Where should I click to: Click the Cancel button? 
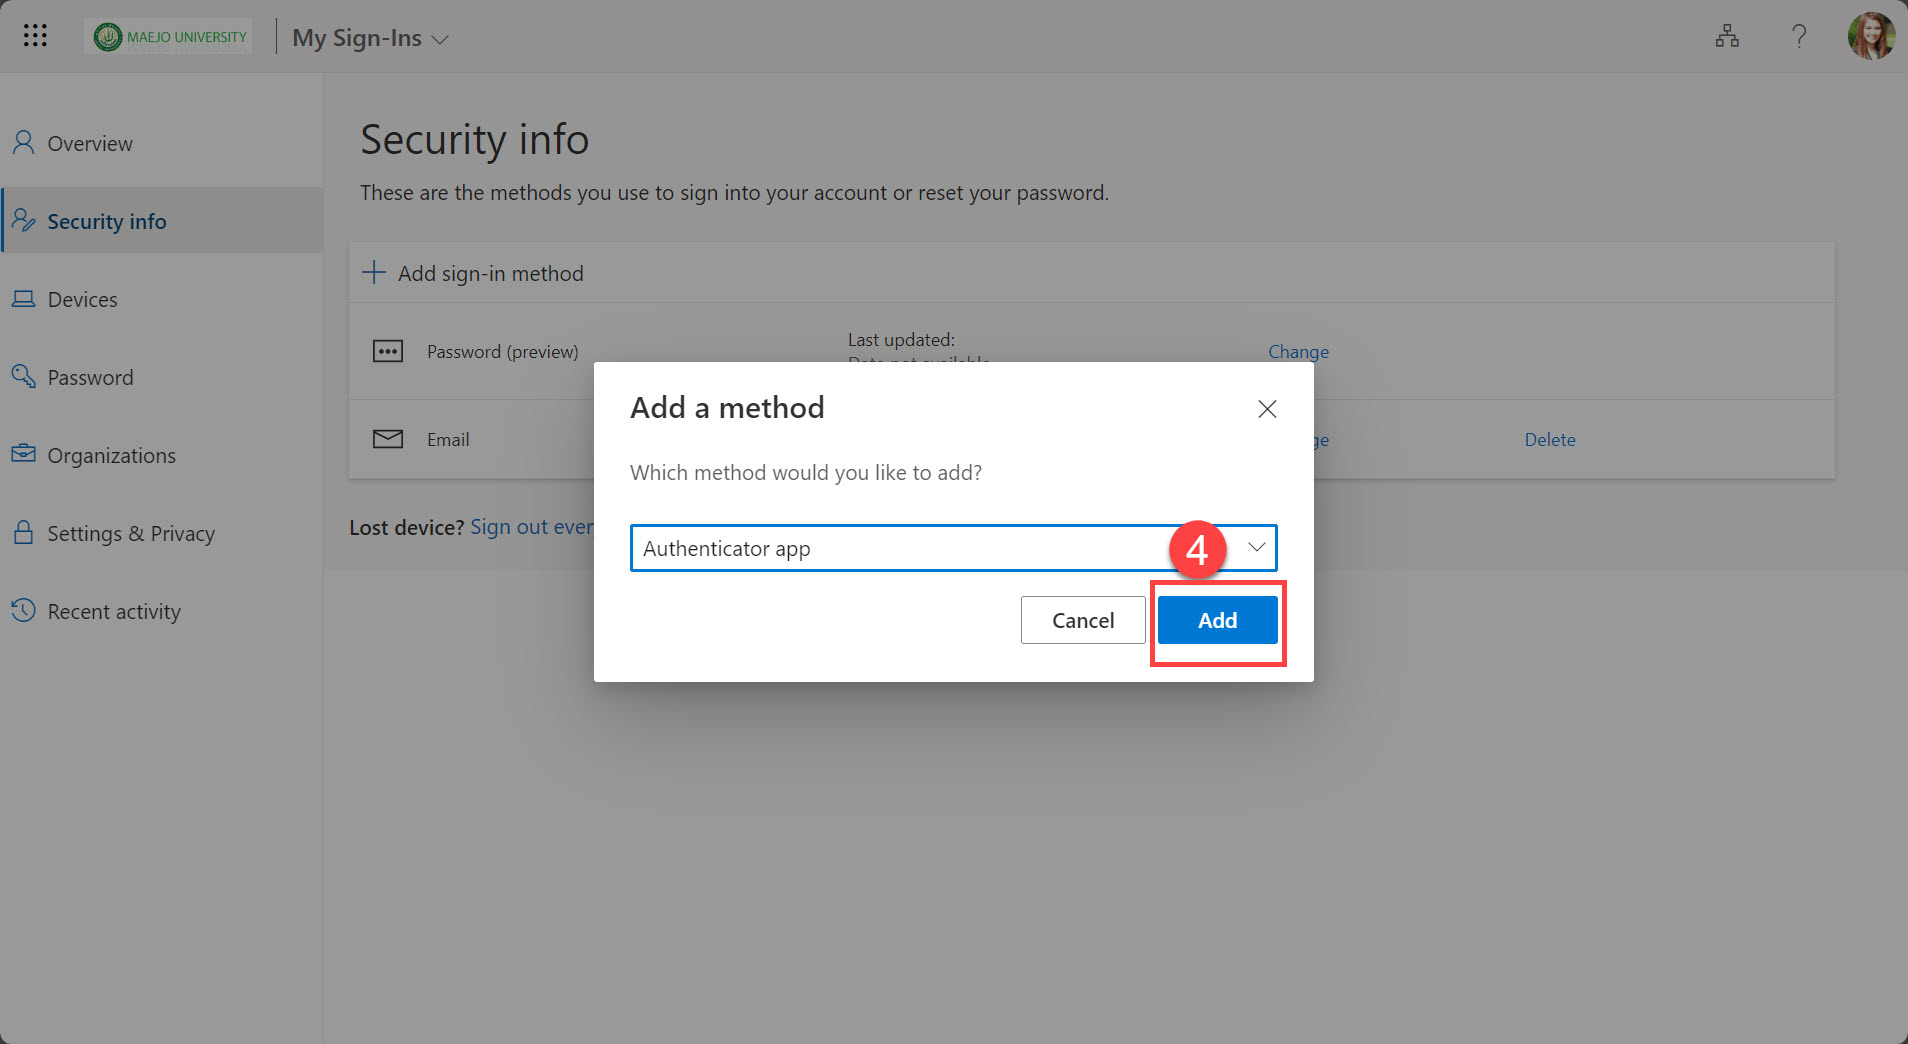1082,620
